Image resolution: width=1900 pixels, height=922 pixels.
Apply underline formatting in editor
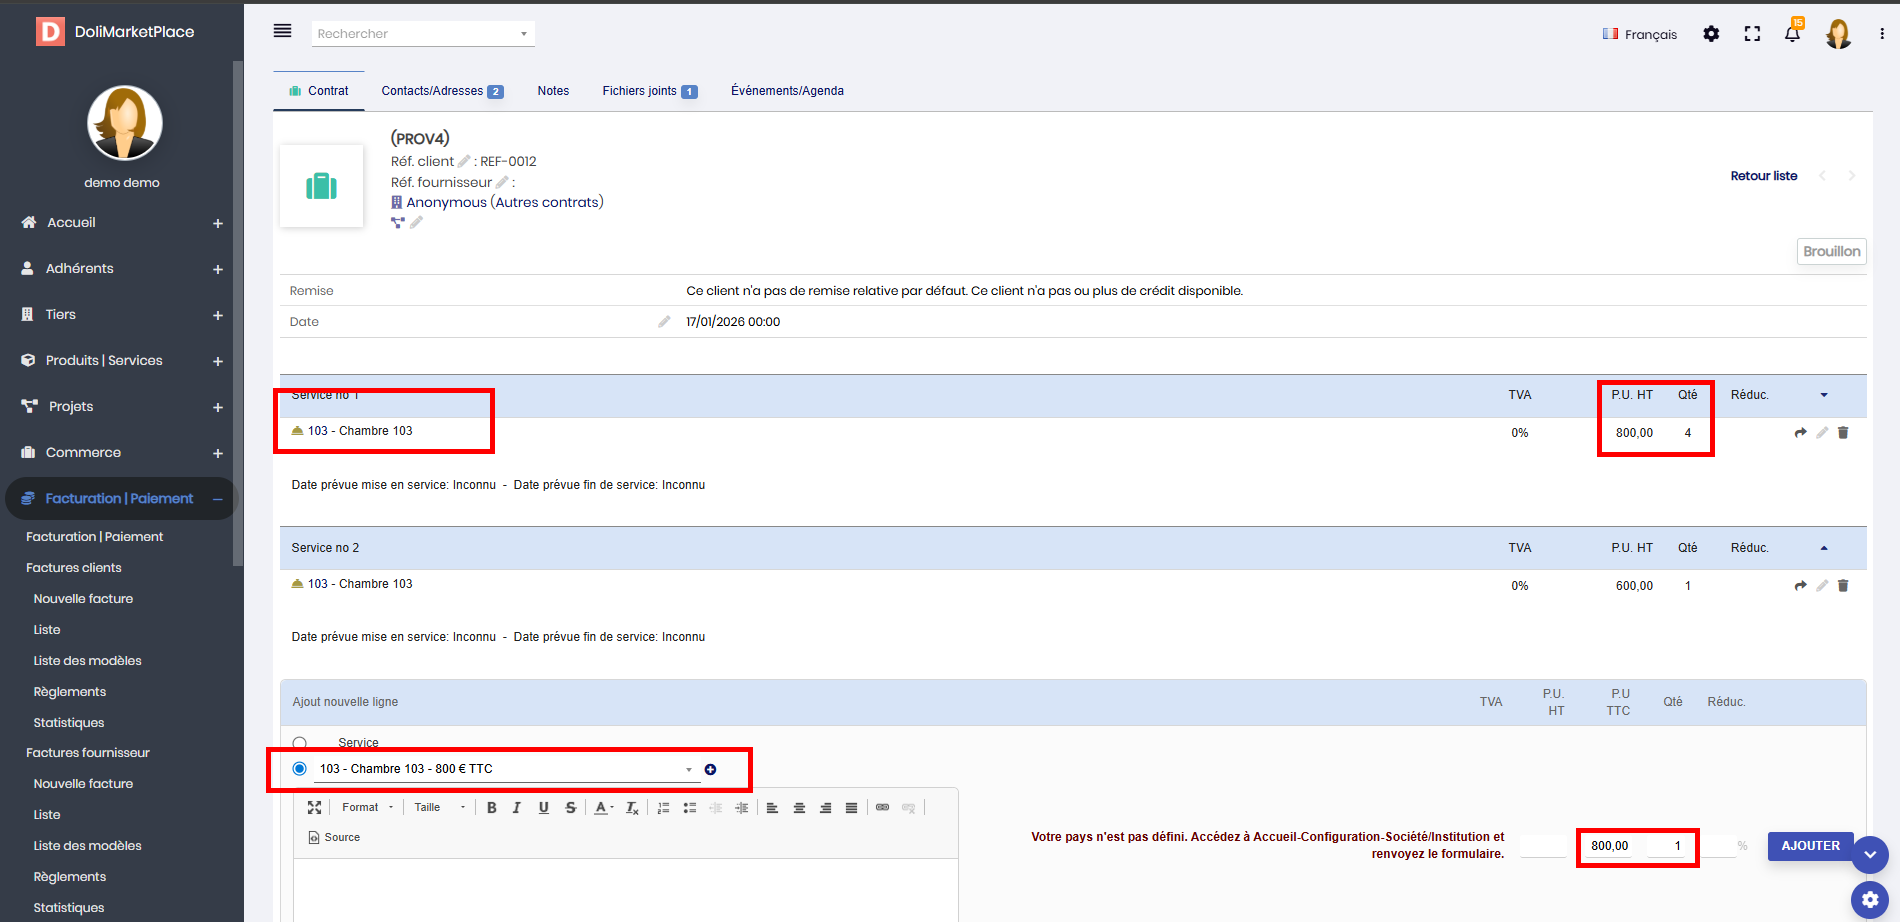[544, 808]
